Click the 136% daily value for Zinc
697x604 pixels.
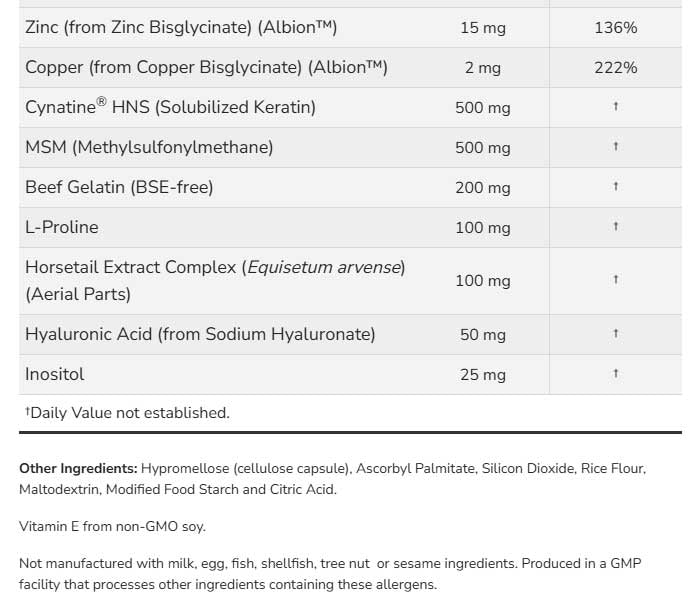615,27
